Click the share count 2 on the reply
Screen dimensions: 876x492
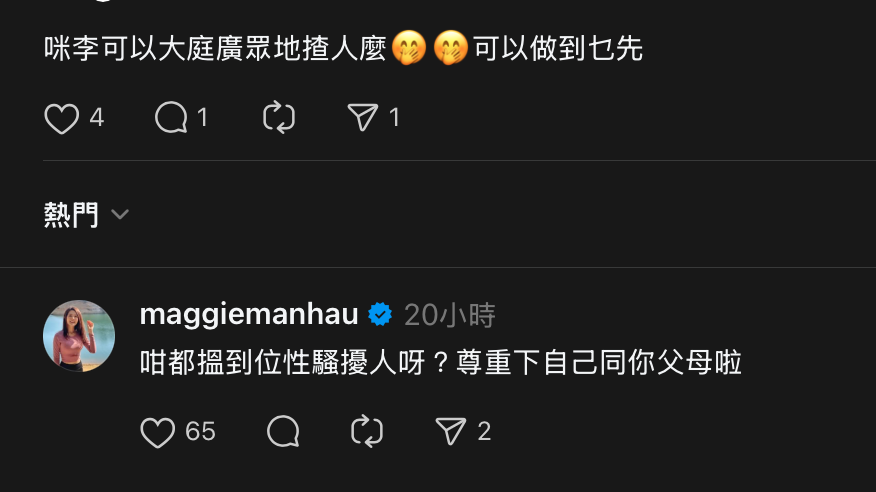pos(484,431)
